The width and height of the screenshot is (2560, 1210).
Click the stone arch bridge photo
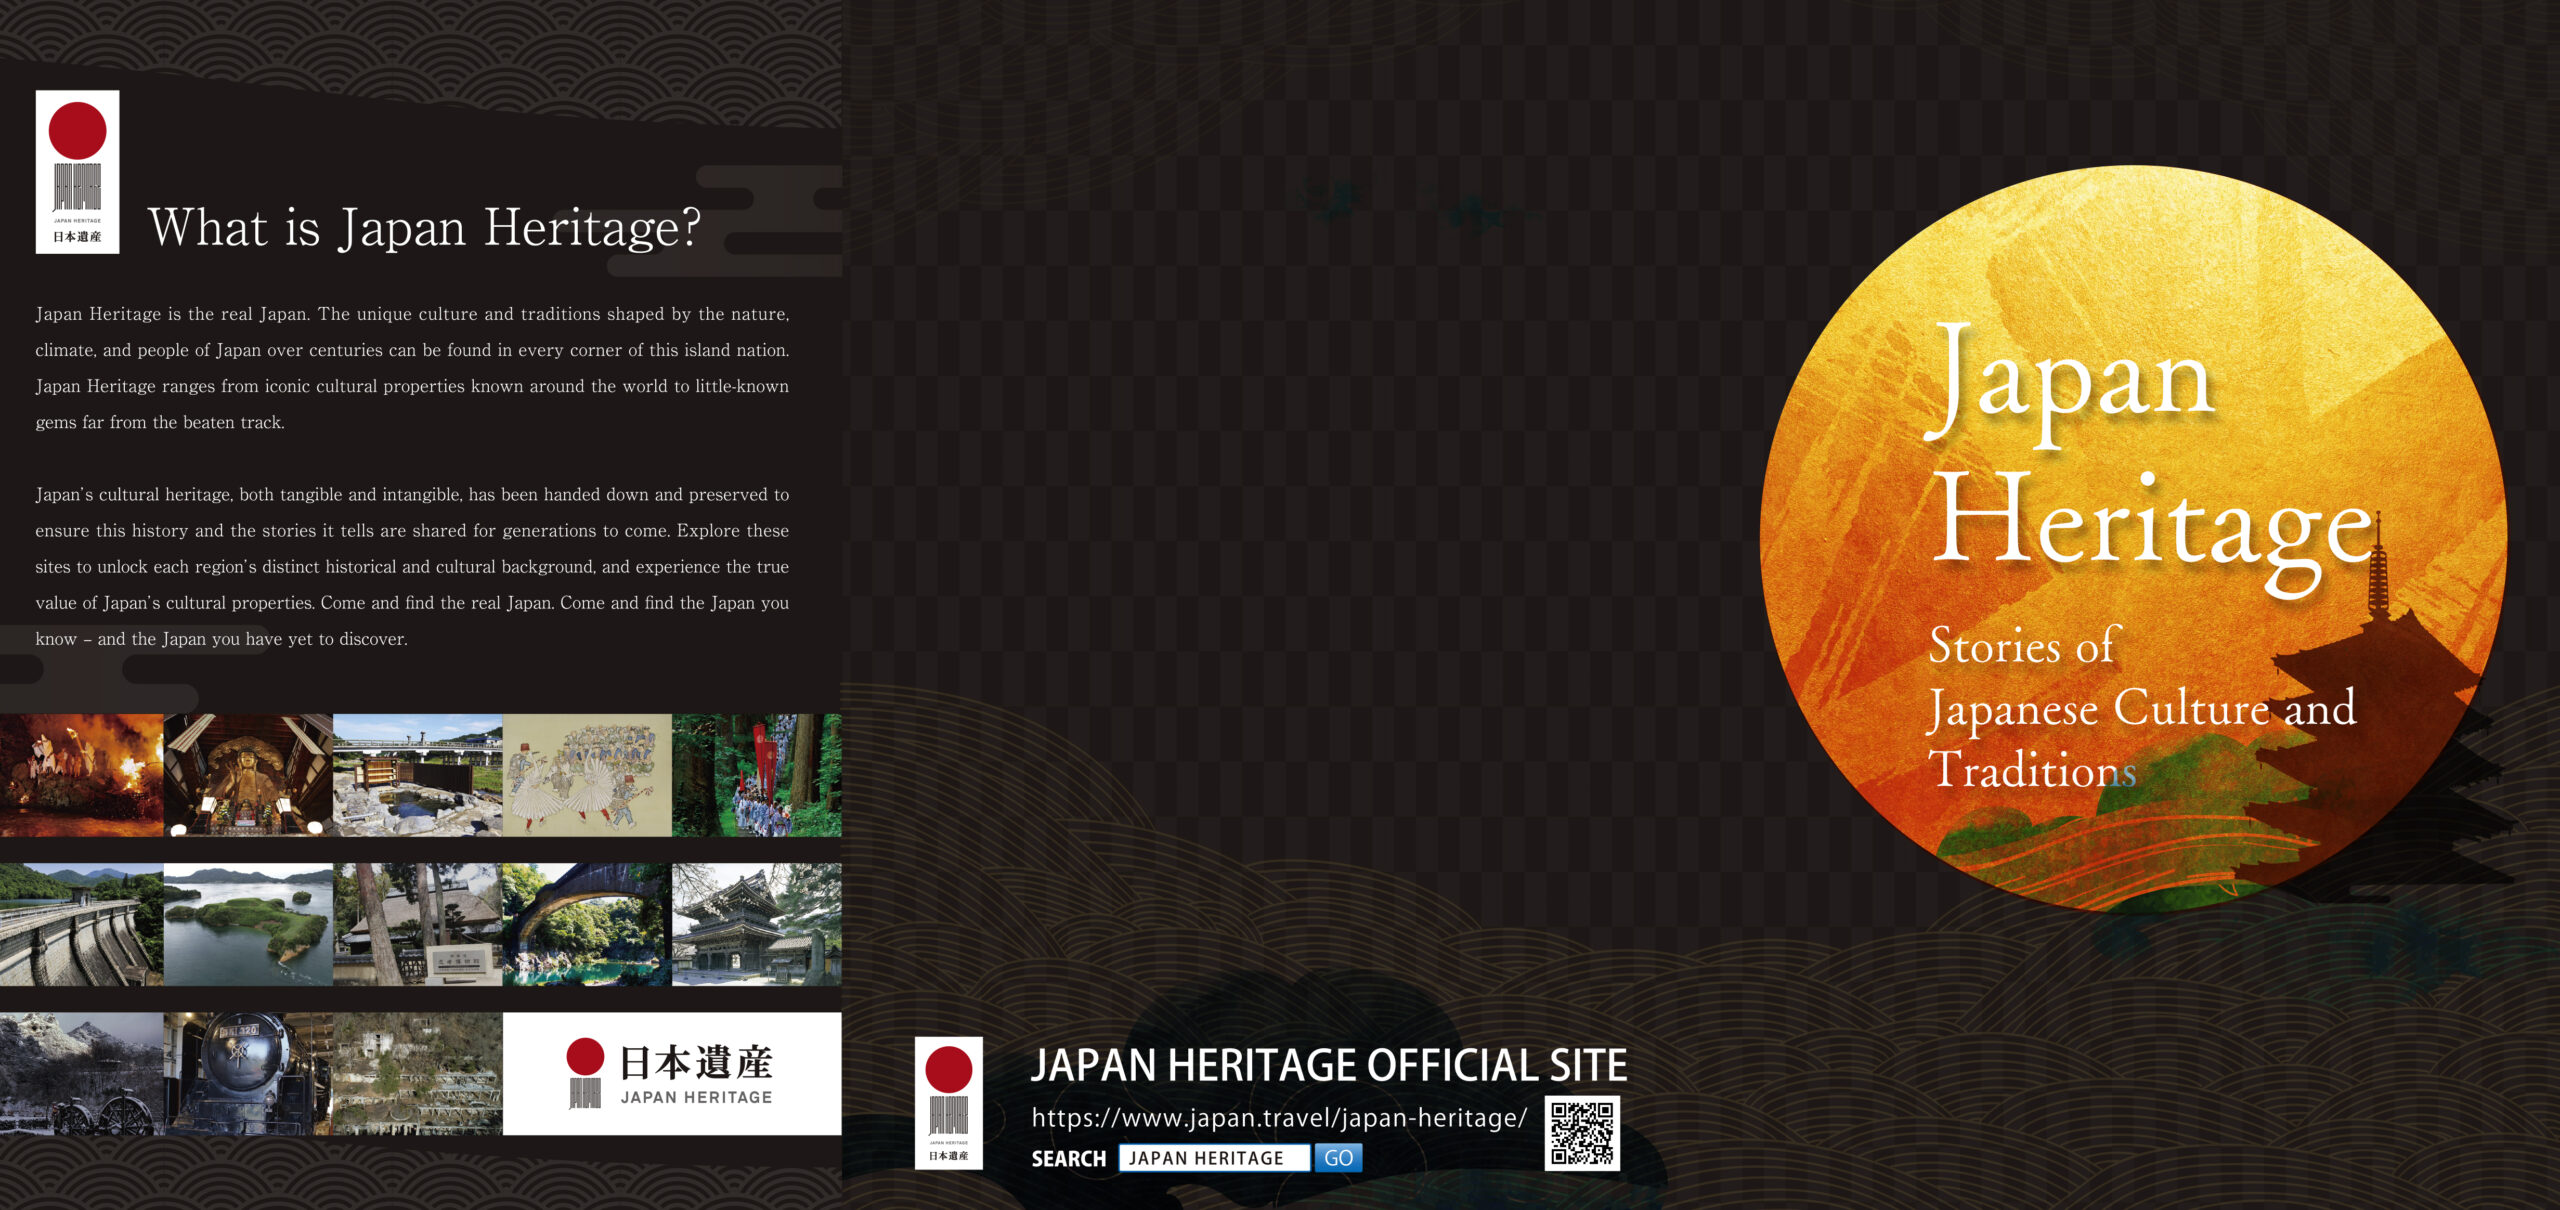click(x=587, y=925)
